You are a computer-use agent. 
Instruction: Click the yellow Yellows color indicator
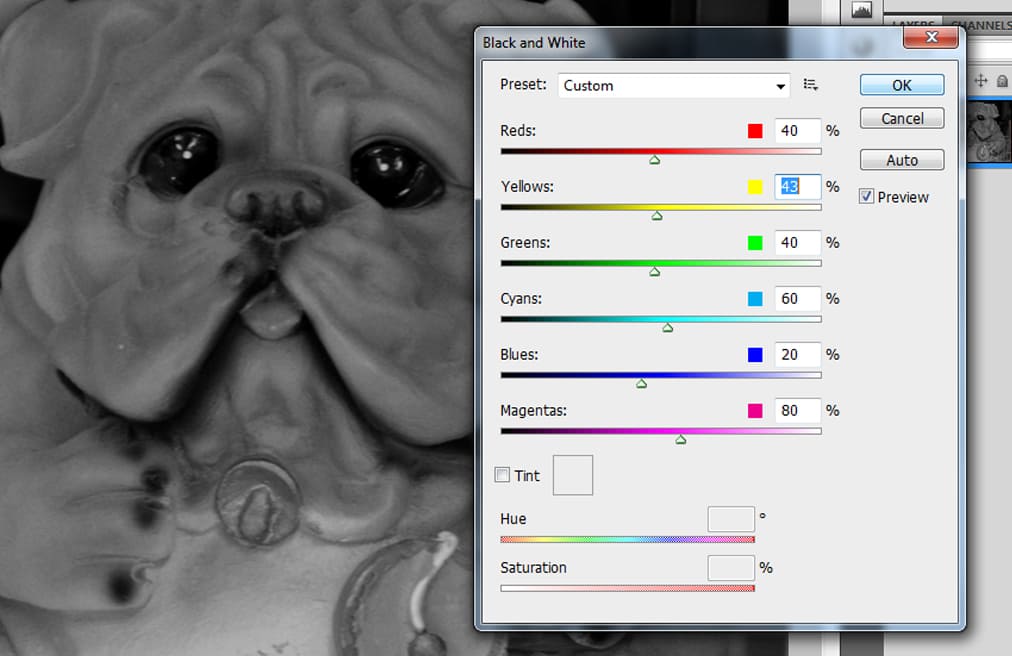pos(755,187)
